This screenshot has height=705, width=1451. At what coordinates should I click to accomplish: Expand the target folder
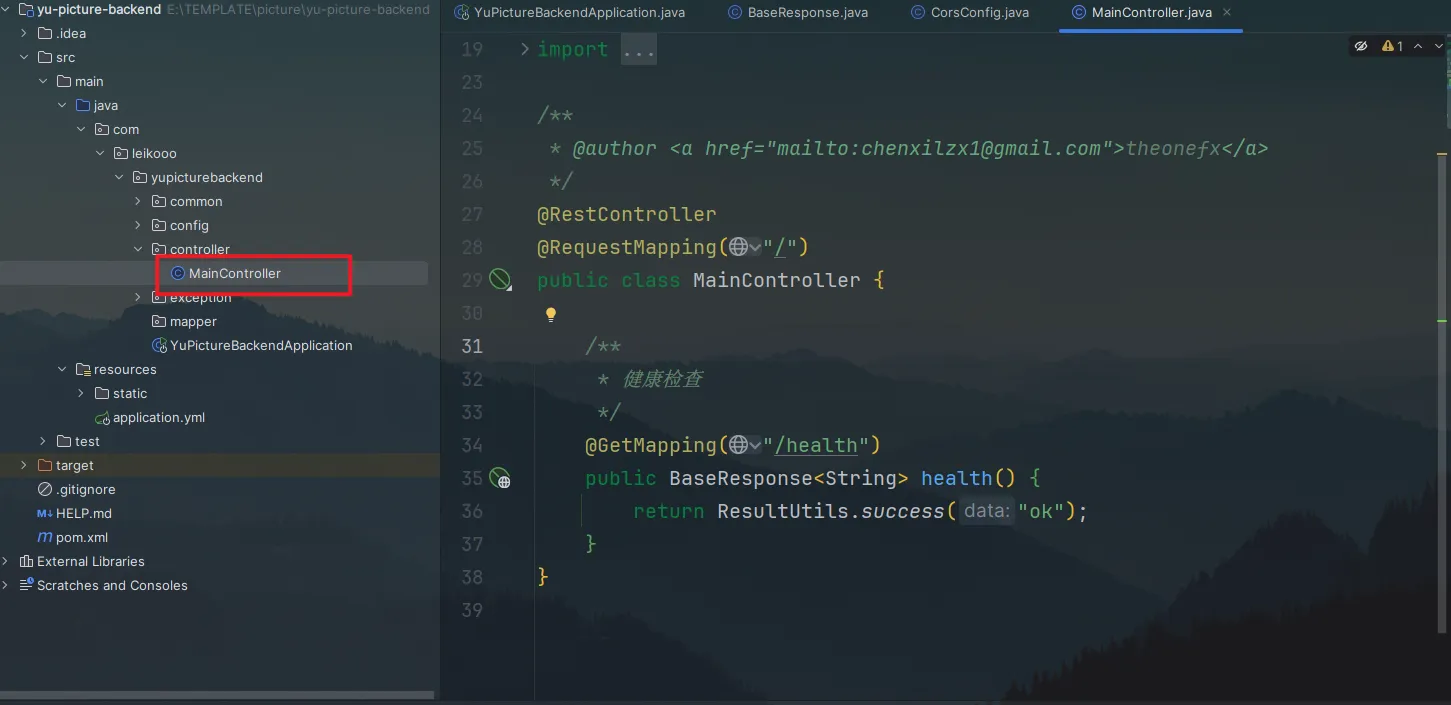pyautogui.click(x=24, y=465)
